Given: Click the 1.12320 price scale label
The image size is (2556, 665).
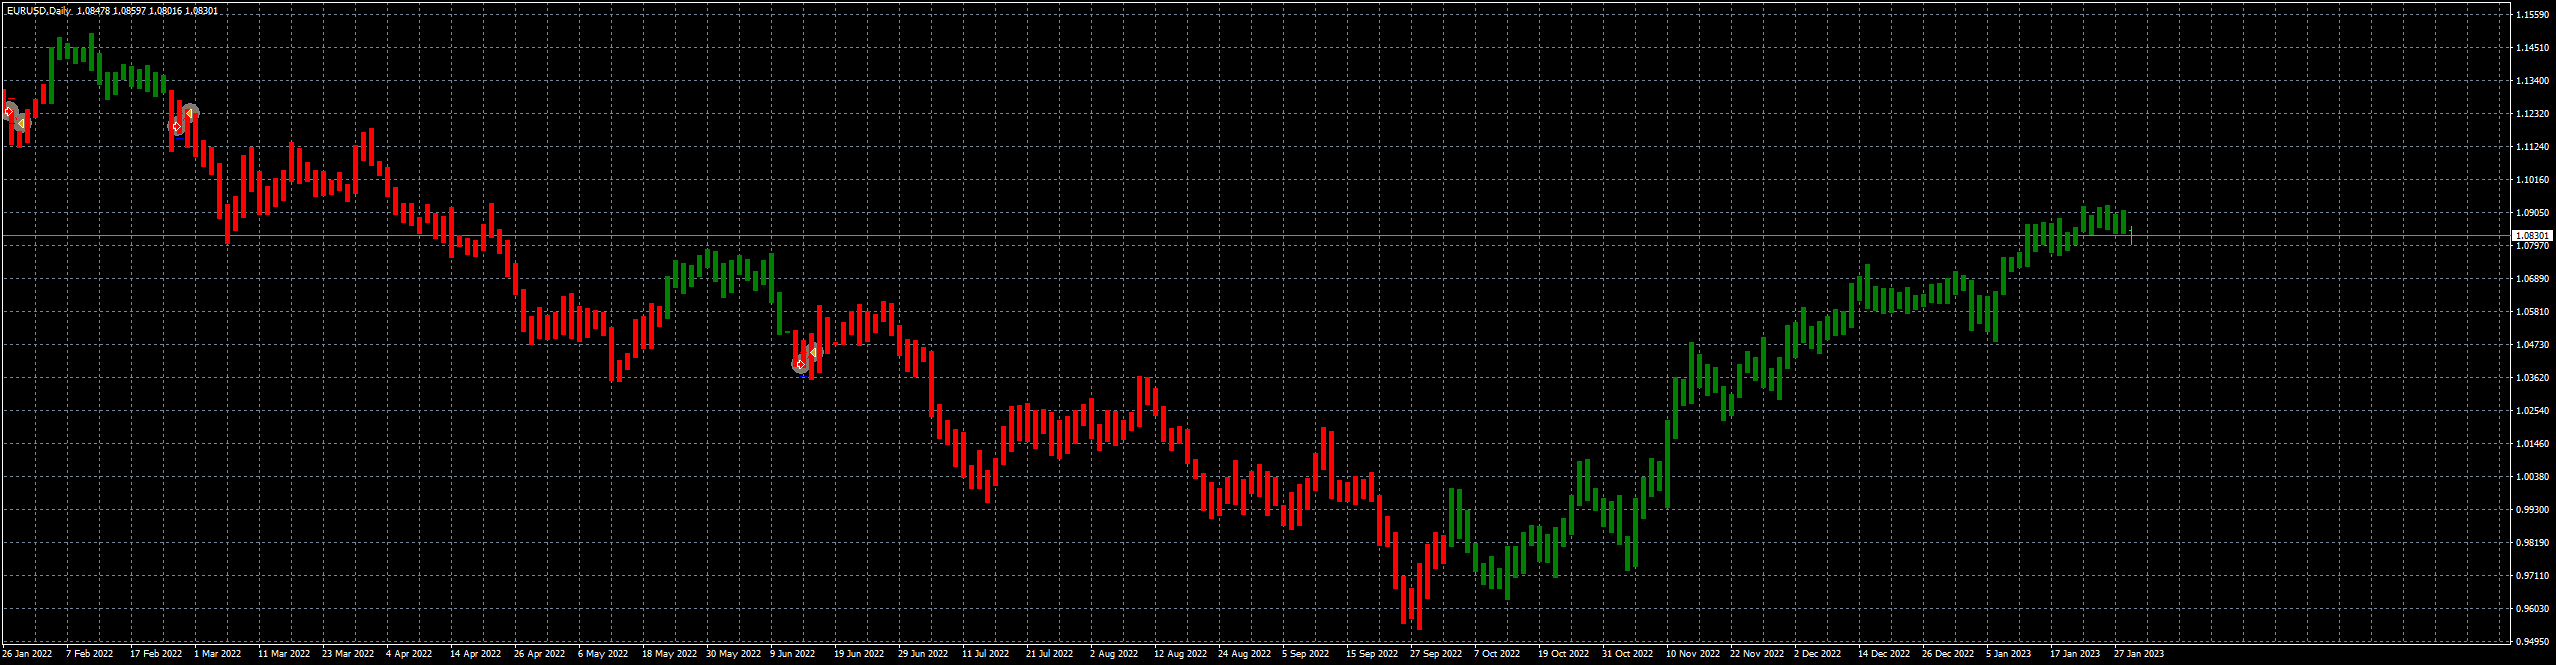Looking at the screenshot, I should pos(2533,114).
